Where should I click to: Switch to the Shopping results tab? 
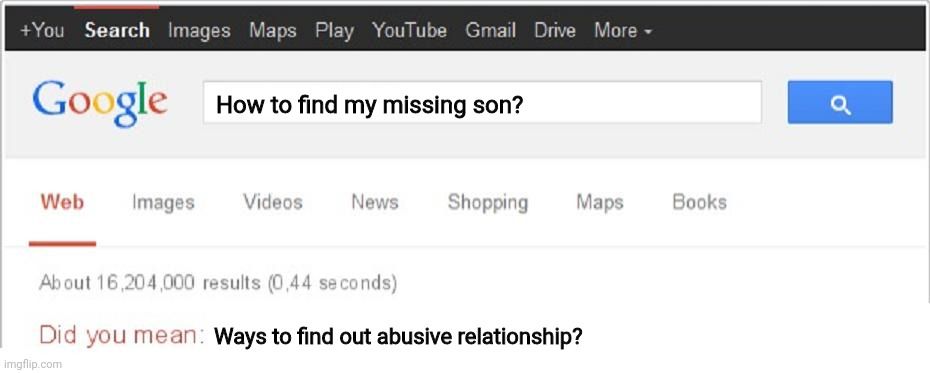click(488, 202)
